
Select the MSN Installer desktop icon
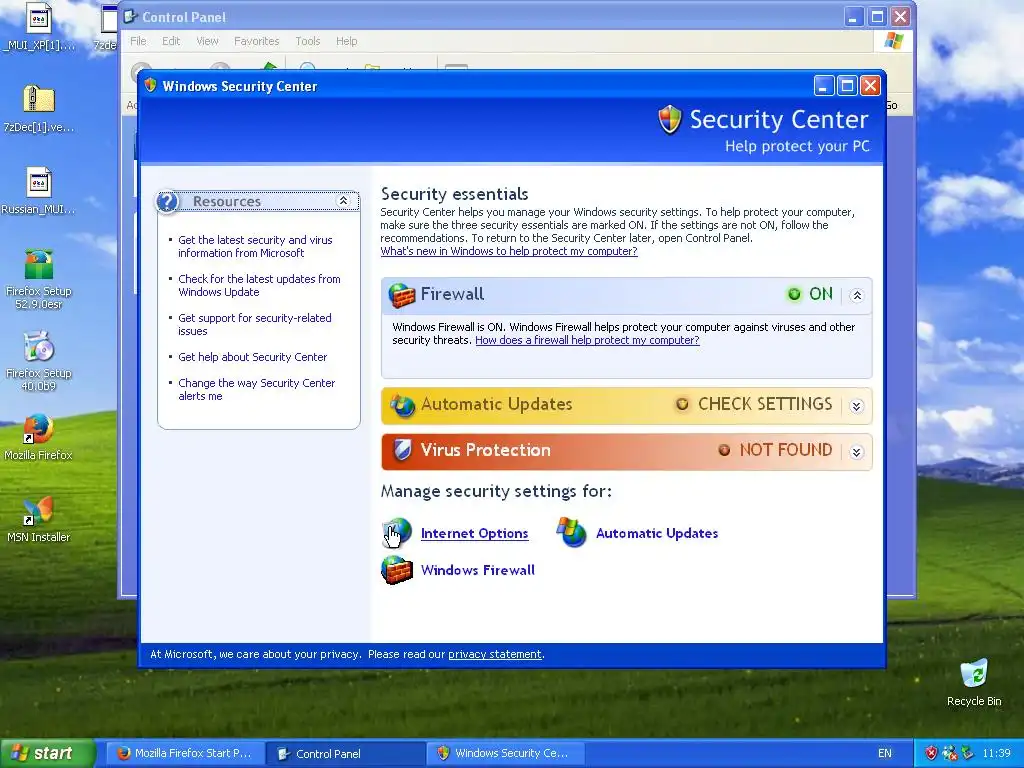[x=38, y=519]
